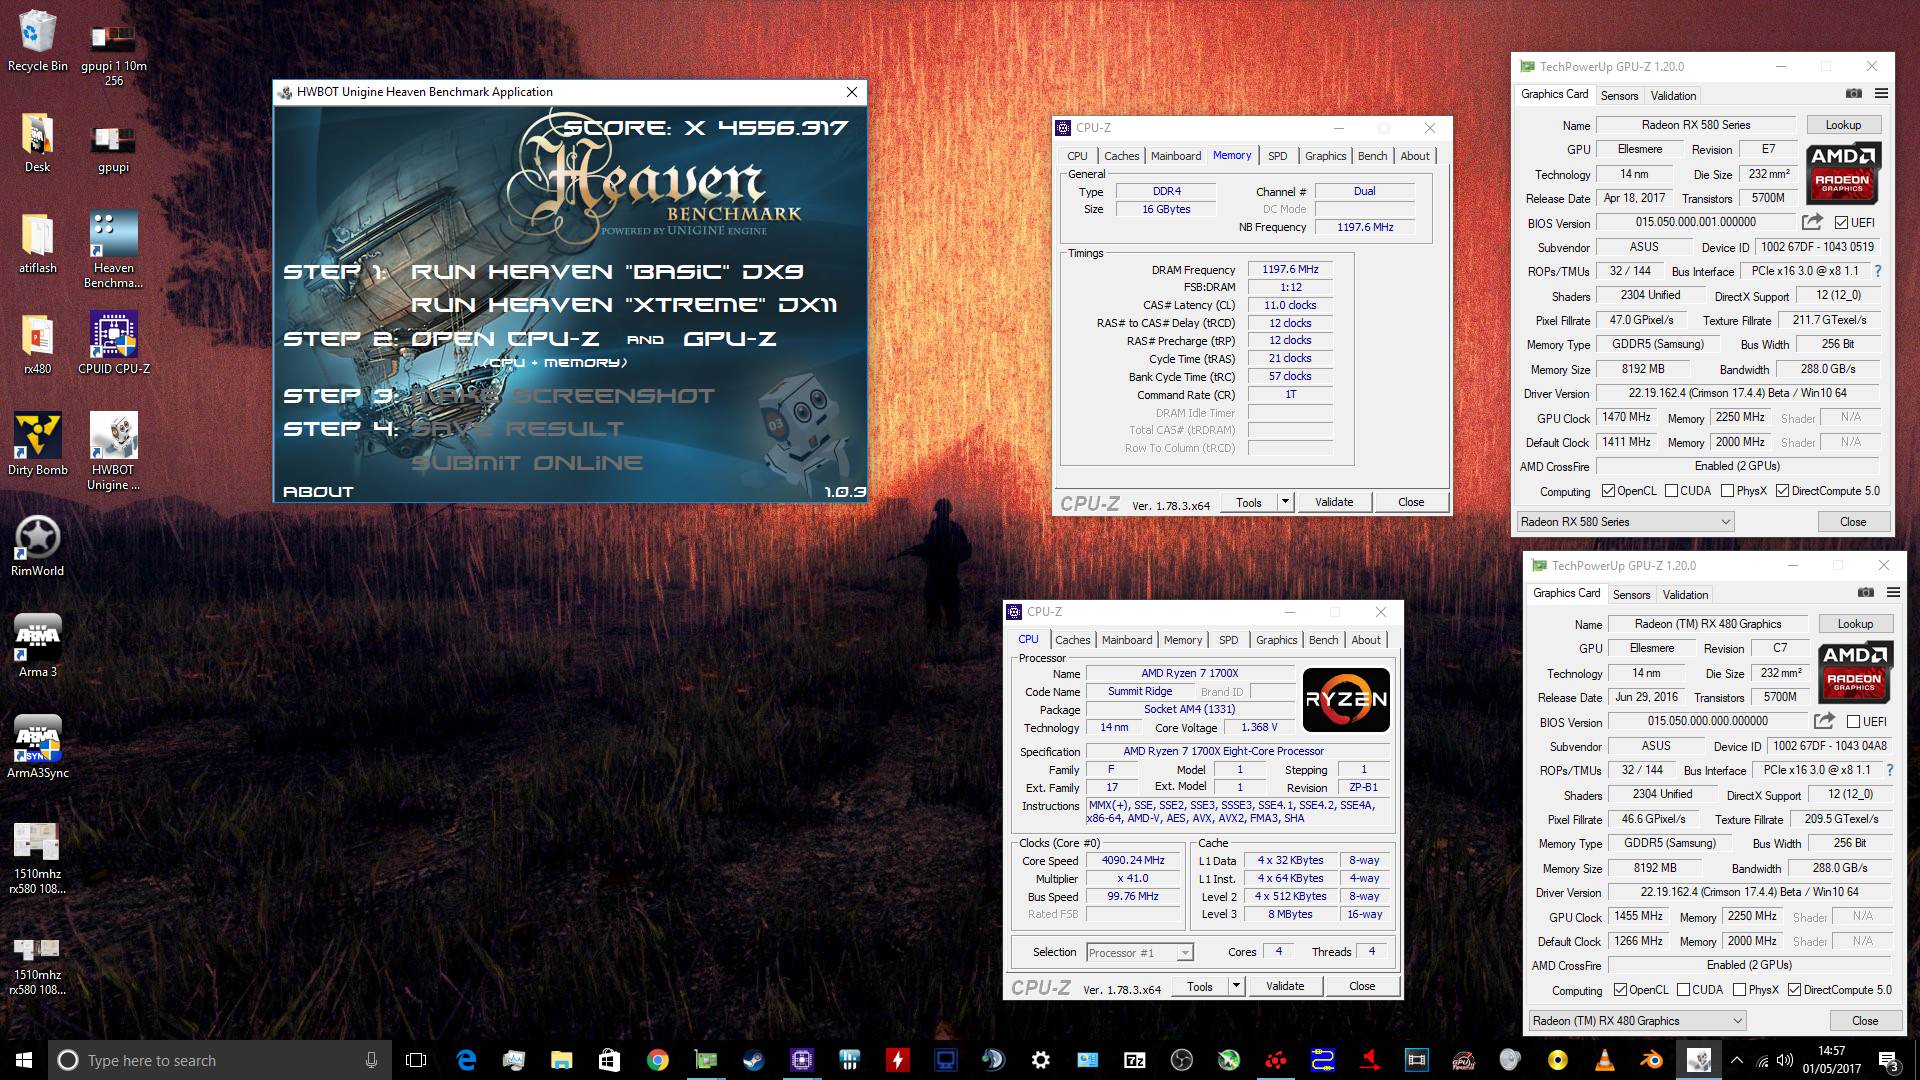Open Tools dropdown arrow in CPU-Z Memory window
The image size is (1920, 1080).
[1285, 502]
